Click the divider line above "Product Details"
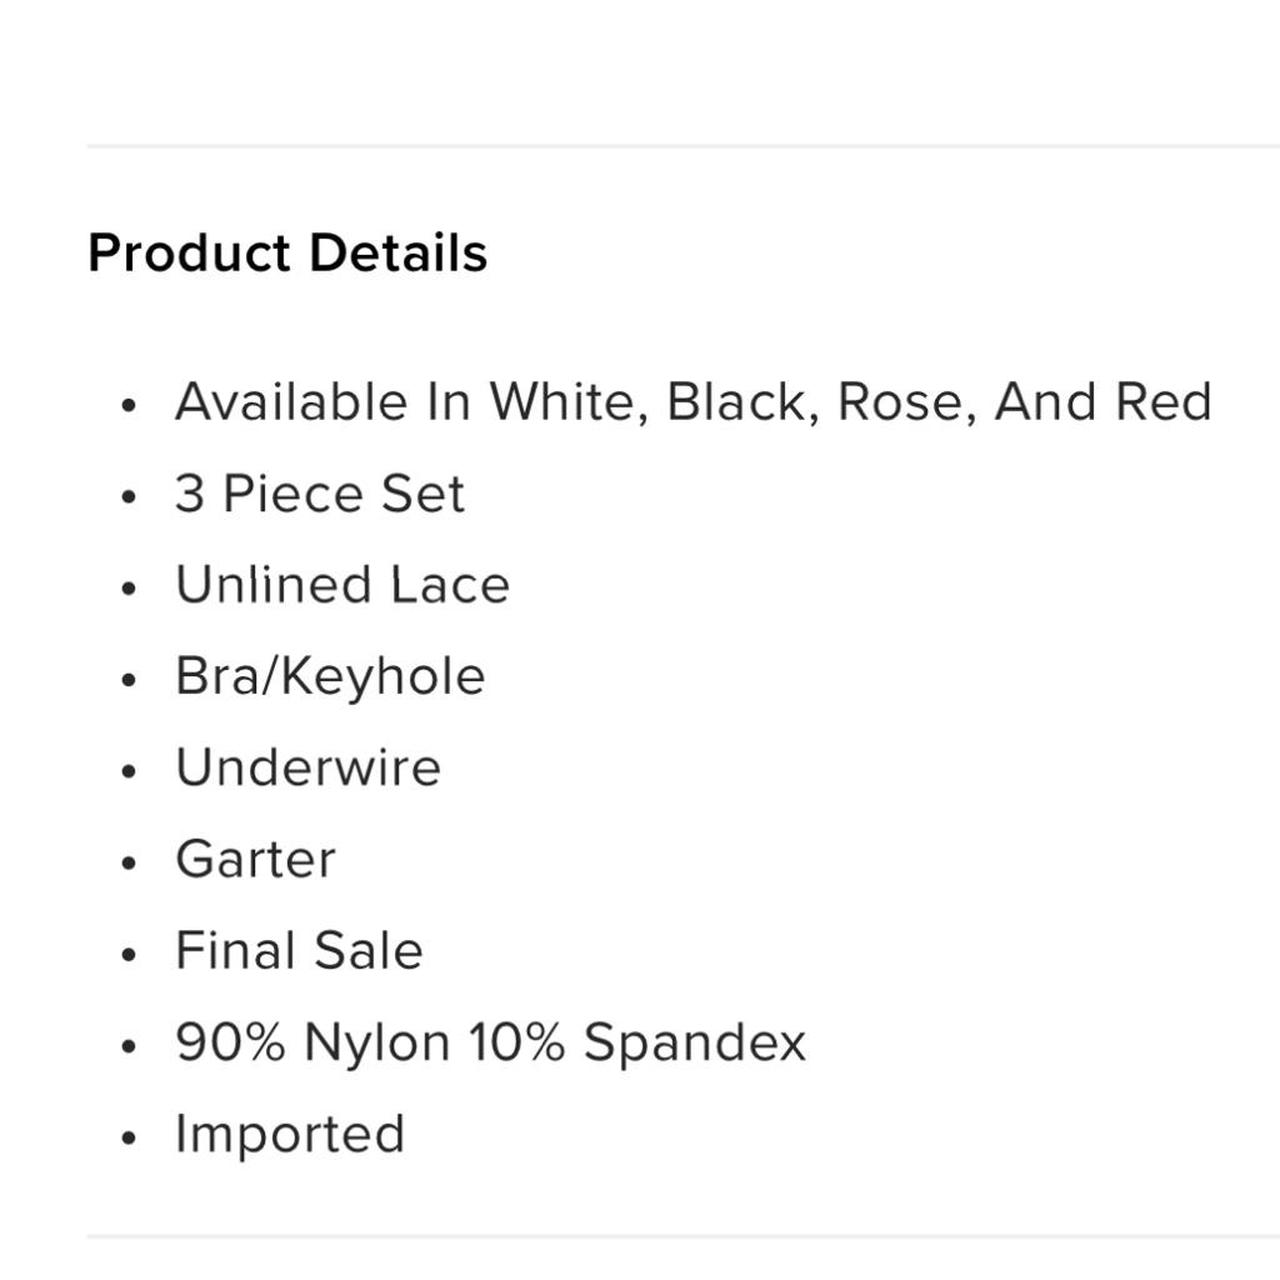The width and height of the screenshot is (1280, 1280). pos(682,146)
